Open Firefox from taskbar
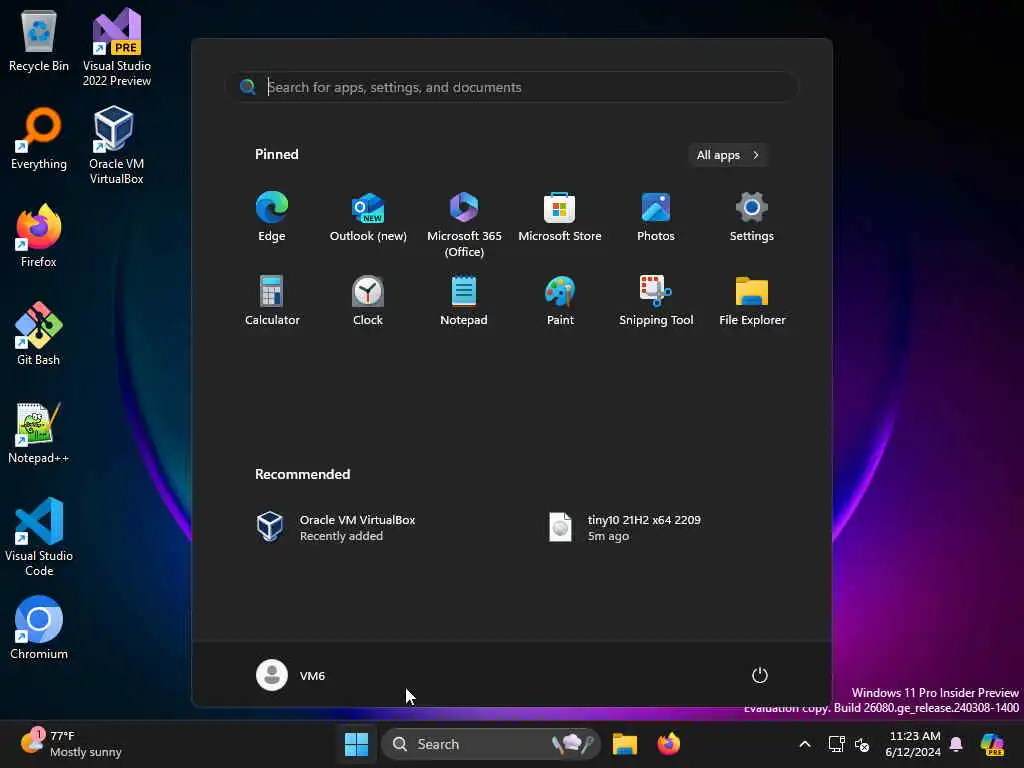Screen dimensions: 1024x768 [x=668, y=744]
